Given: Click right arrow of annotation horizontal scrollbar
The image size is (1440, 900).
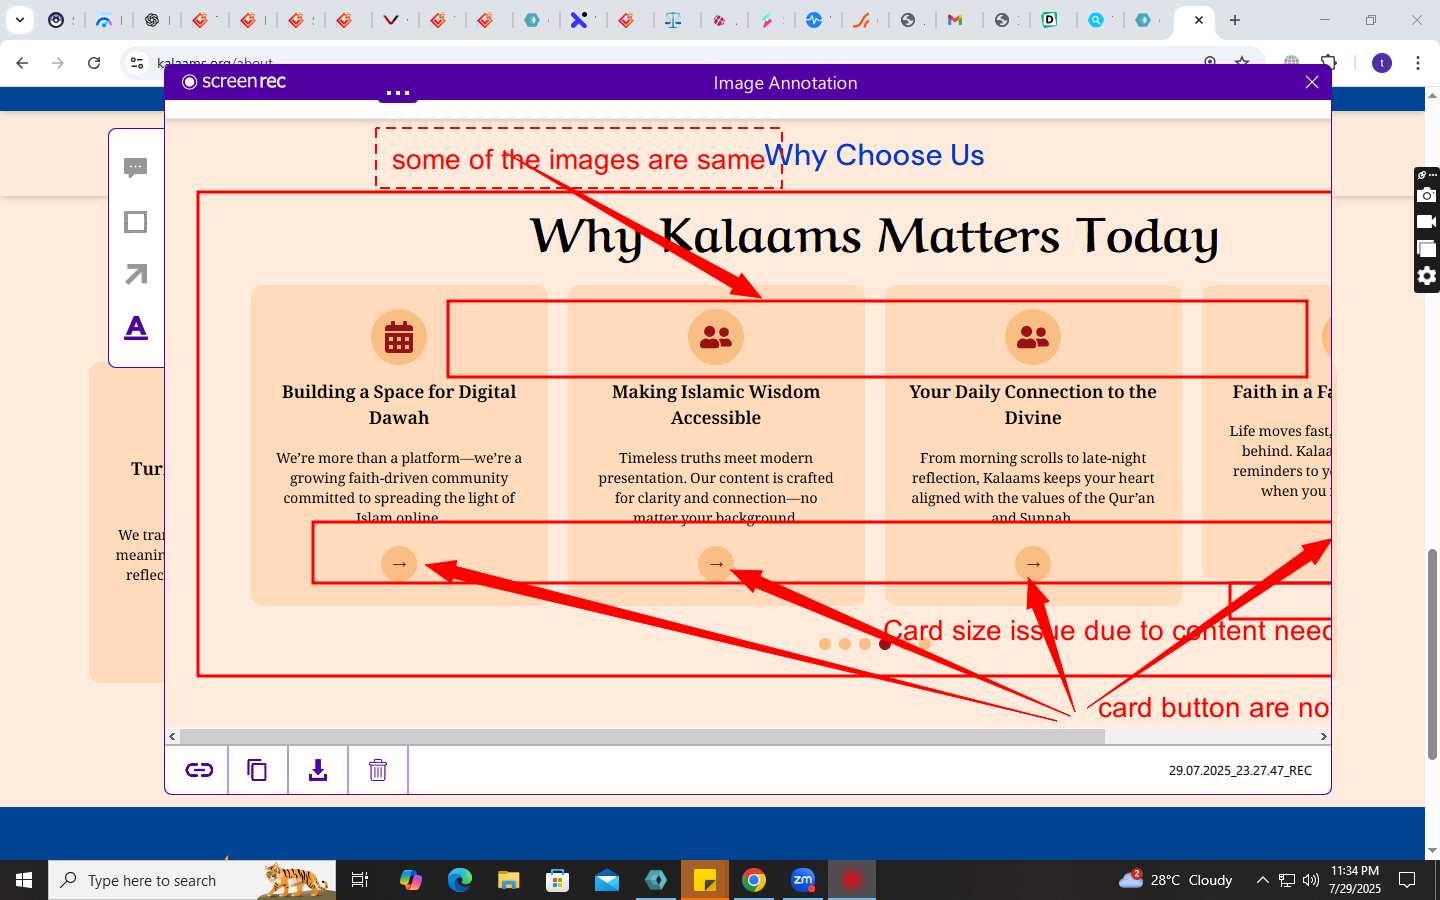Looking at the screenshot, I should click(x=1323, y=736).
